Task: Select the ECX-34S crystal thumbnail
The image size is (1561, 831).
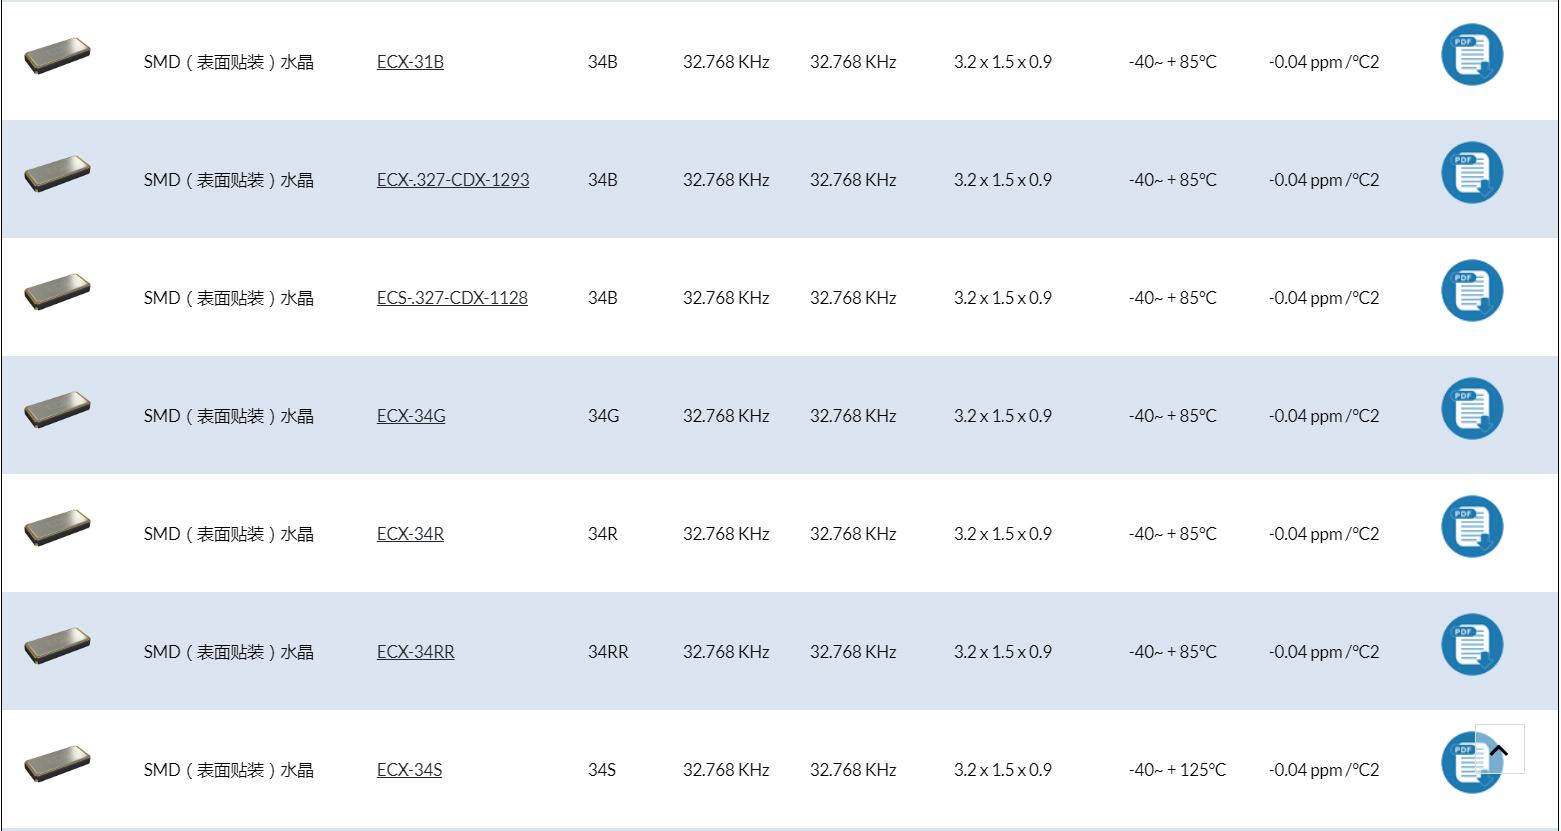Action: [x=57, y=763]
